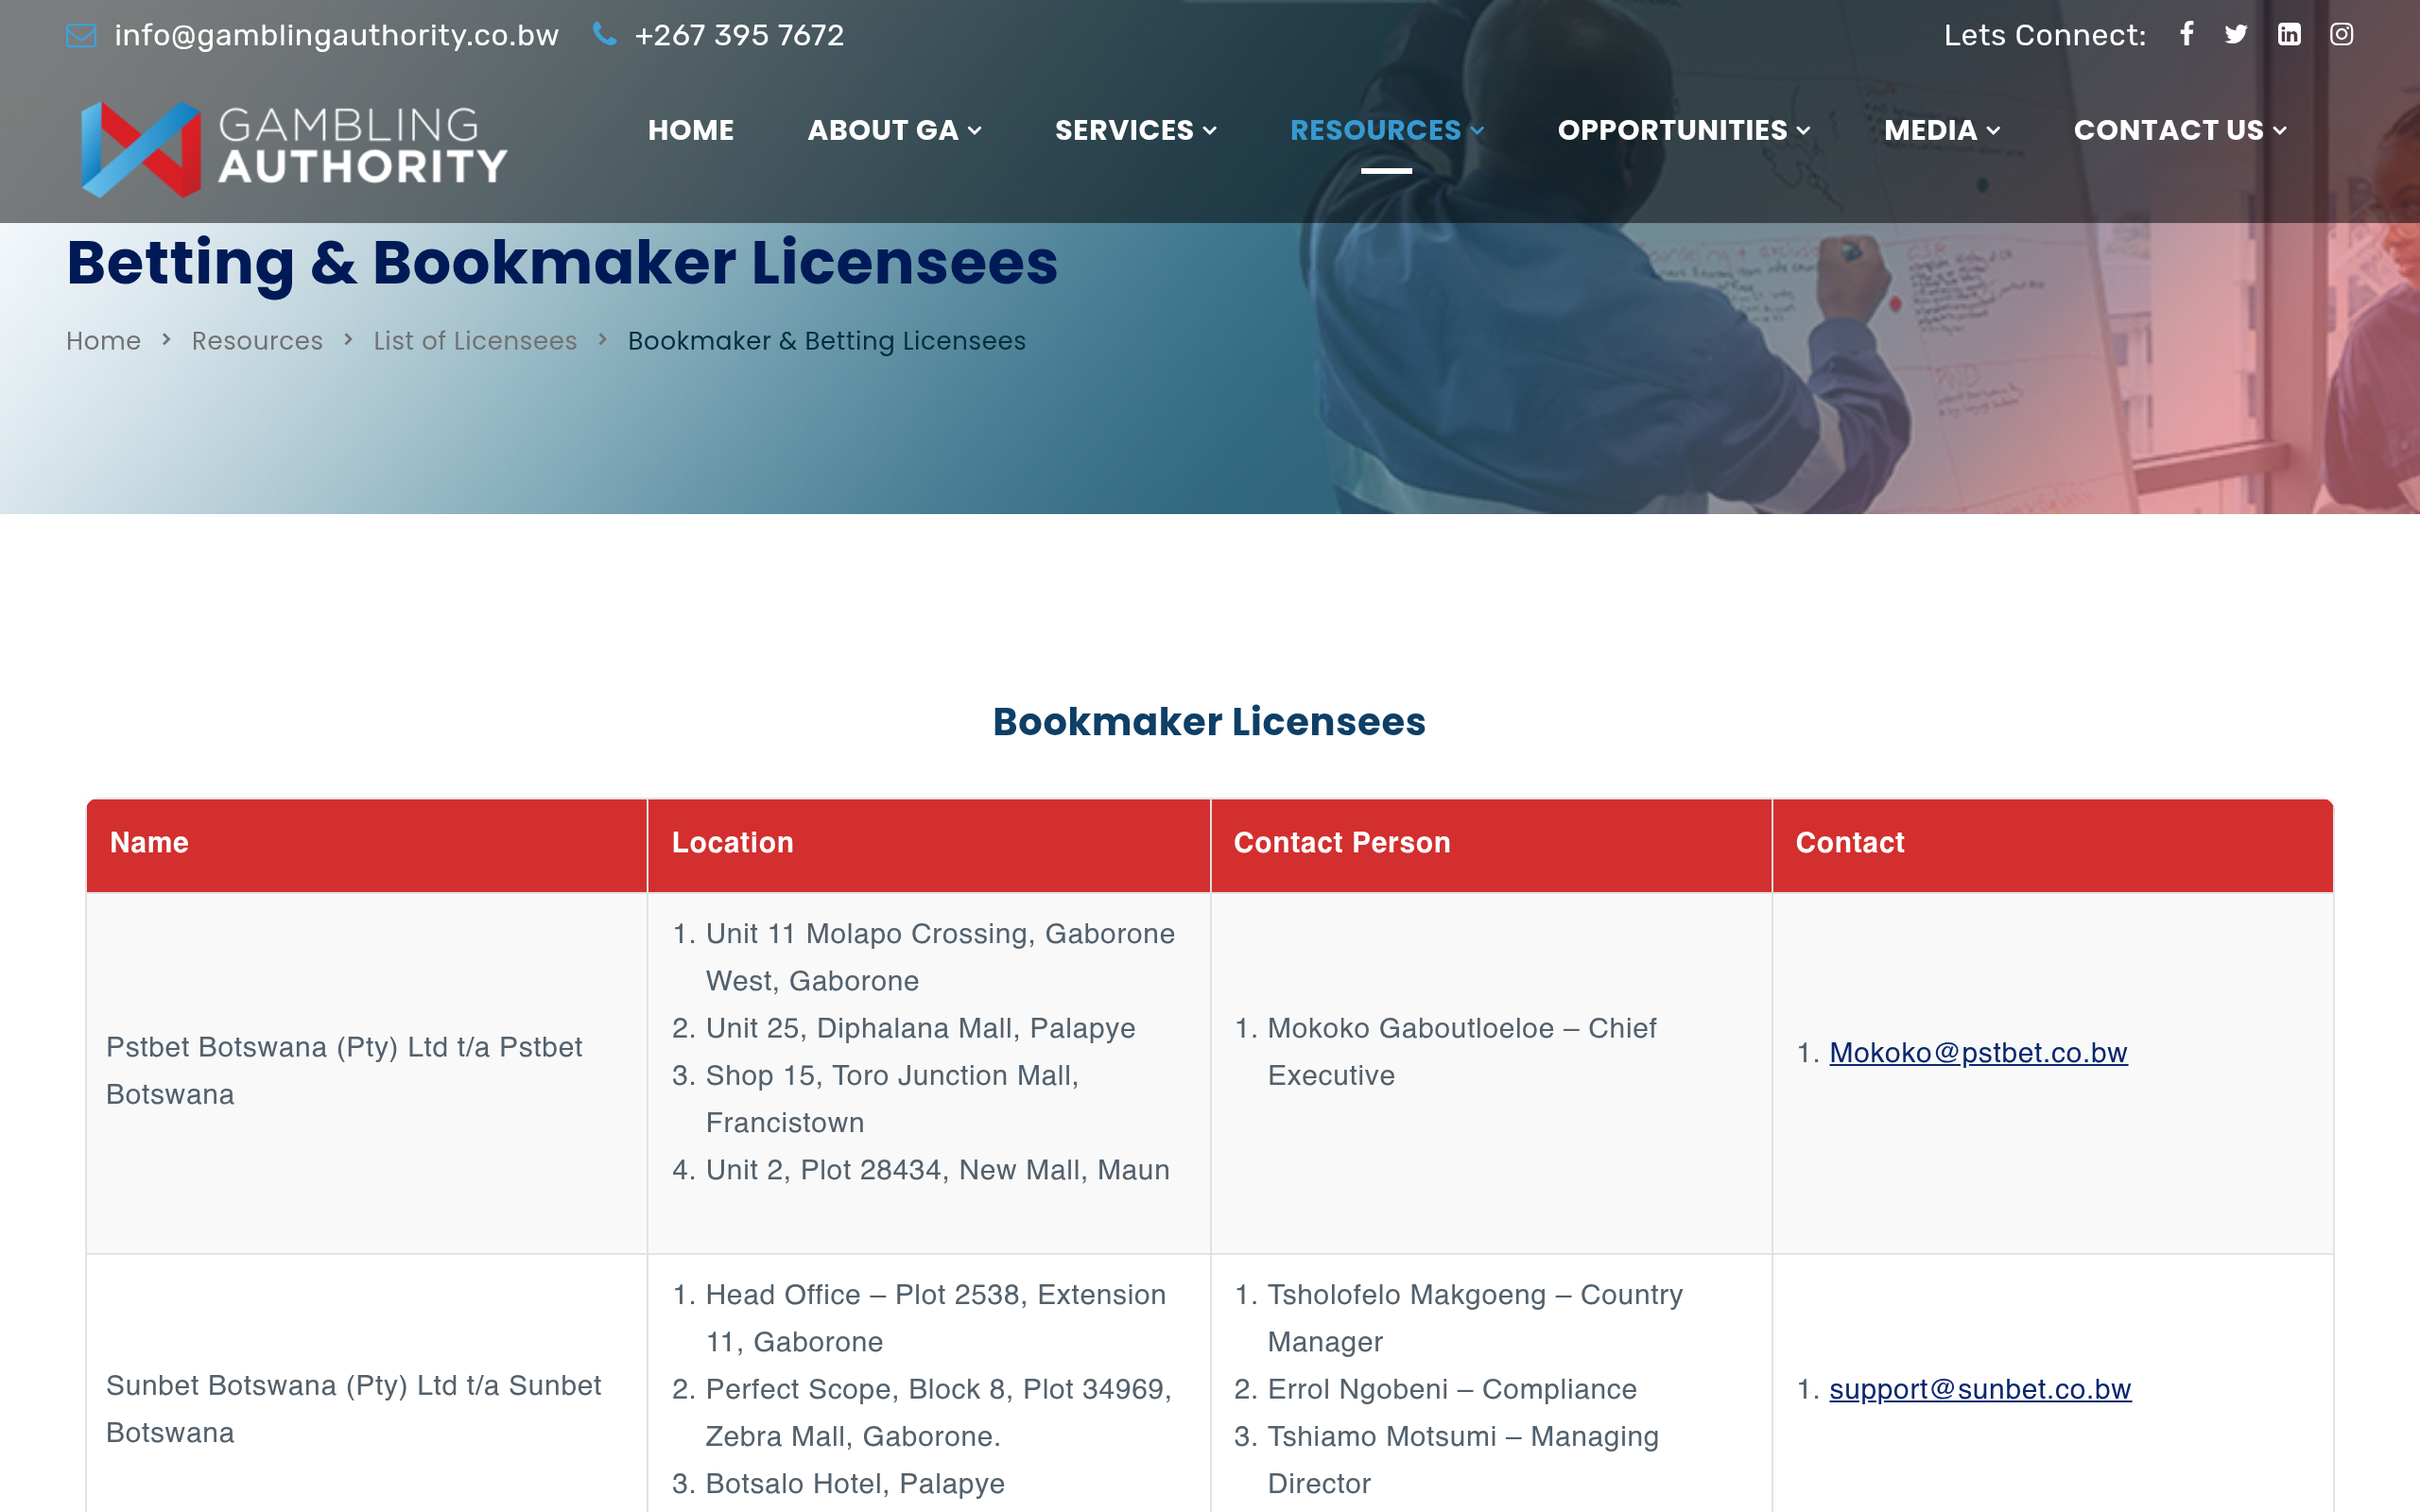Click the Betting & Bookmaker Licensees page title
Image resolution: width=2420 pixels, height=1512 pixels.
pyautogui.click(x=562, y=263)
